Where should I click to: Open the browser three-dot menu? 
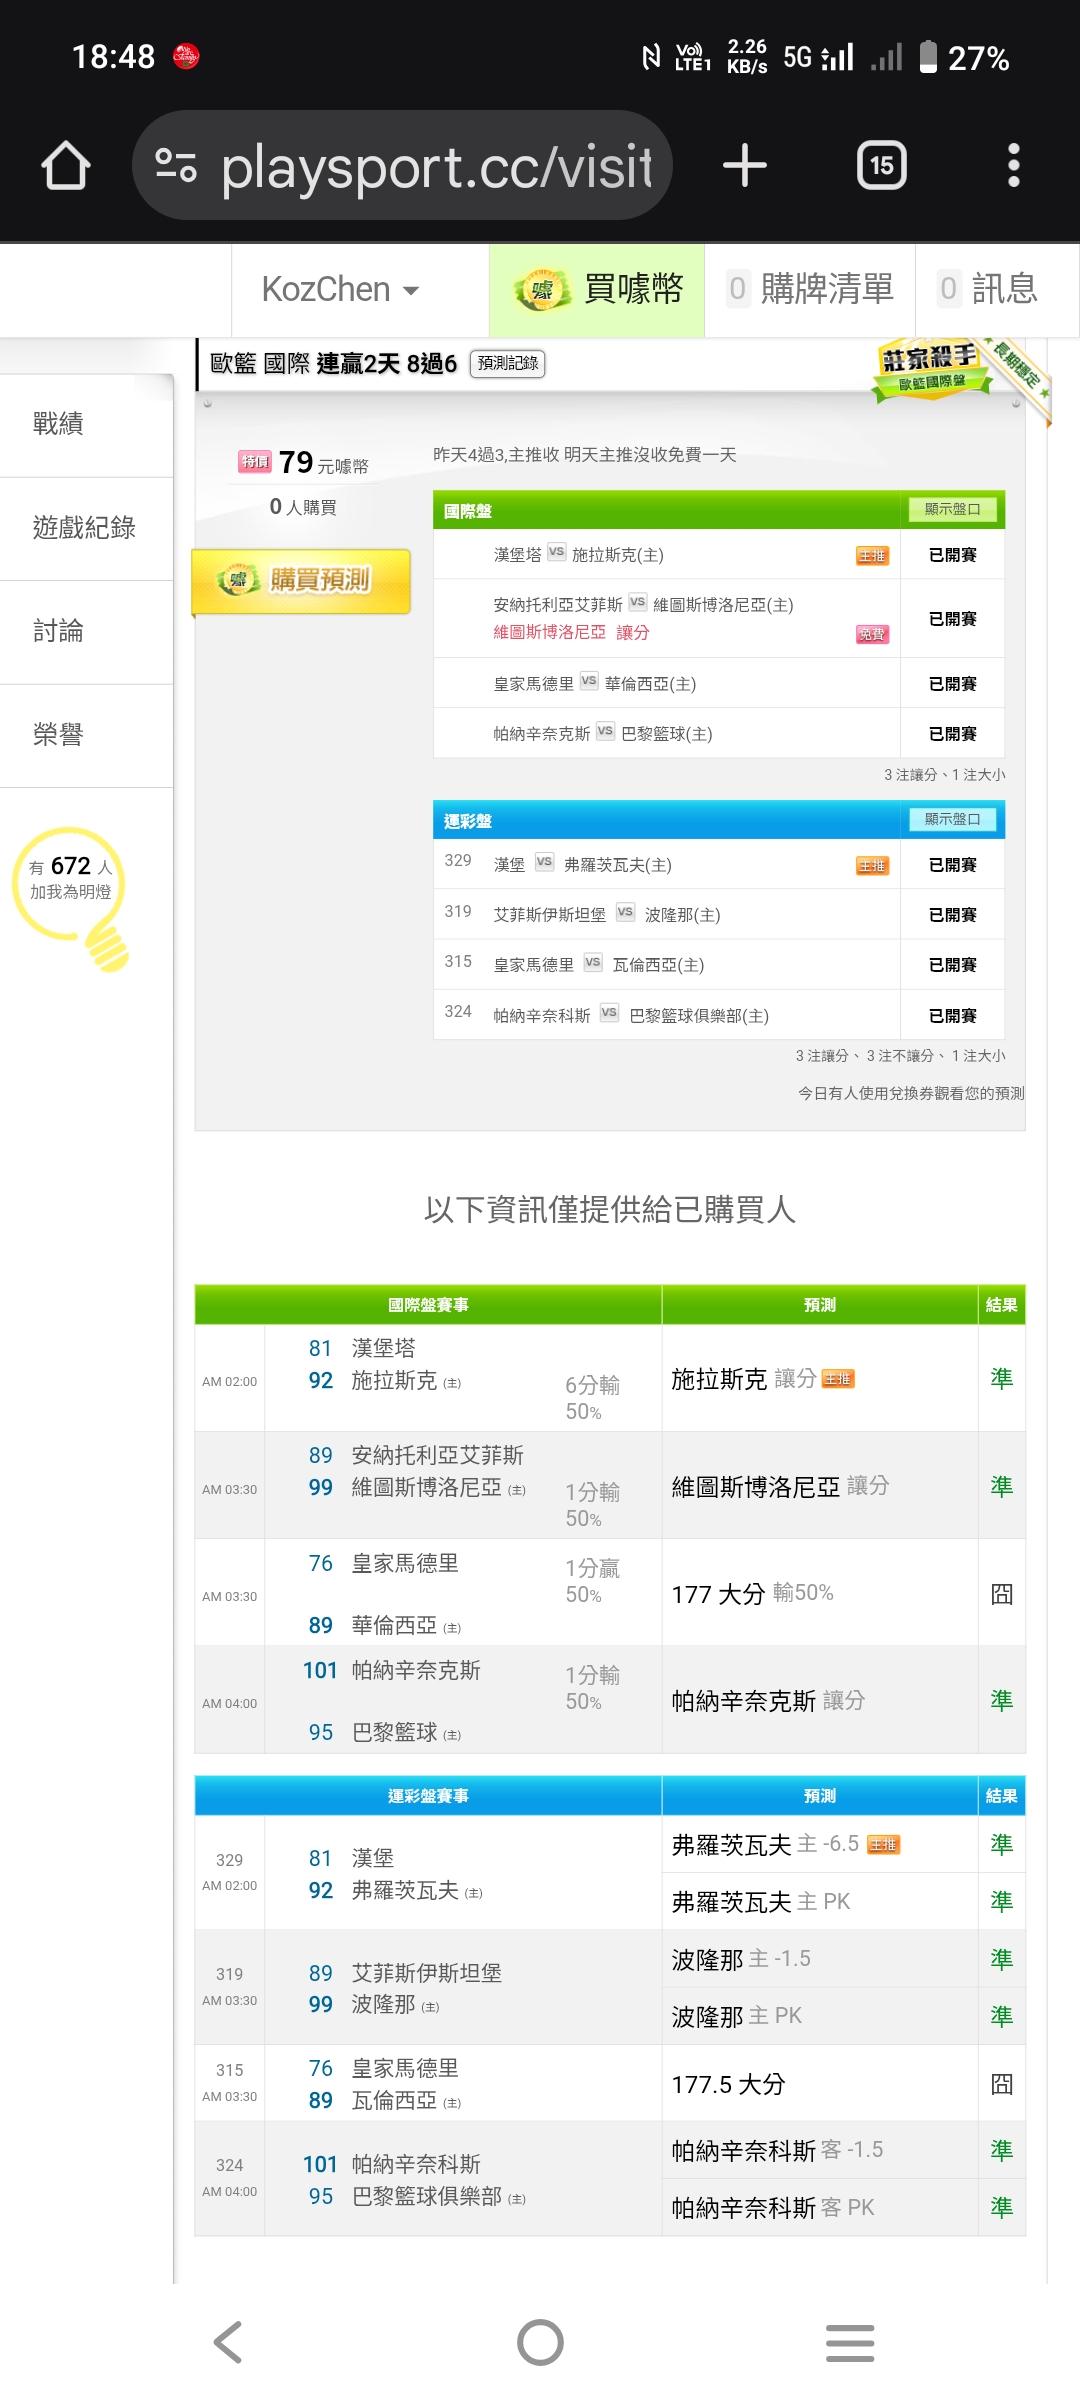(x=1013, y=165)
